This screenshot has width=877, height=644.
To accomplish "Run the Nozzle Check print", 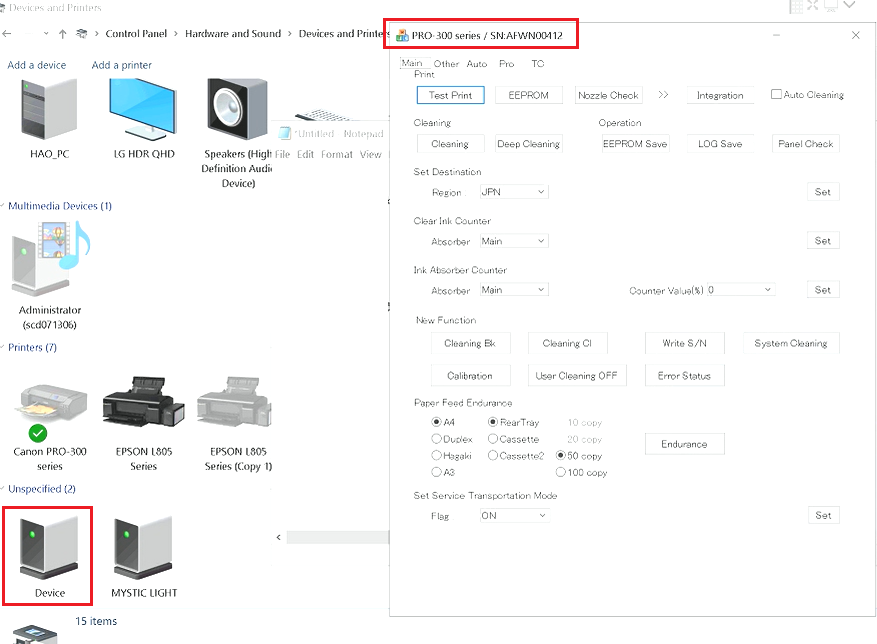I will (608, 95).
